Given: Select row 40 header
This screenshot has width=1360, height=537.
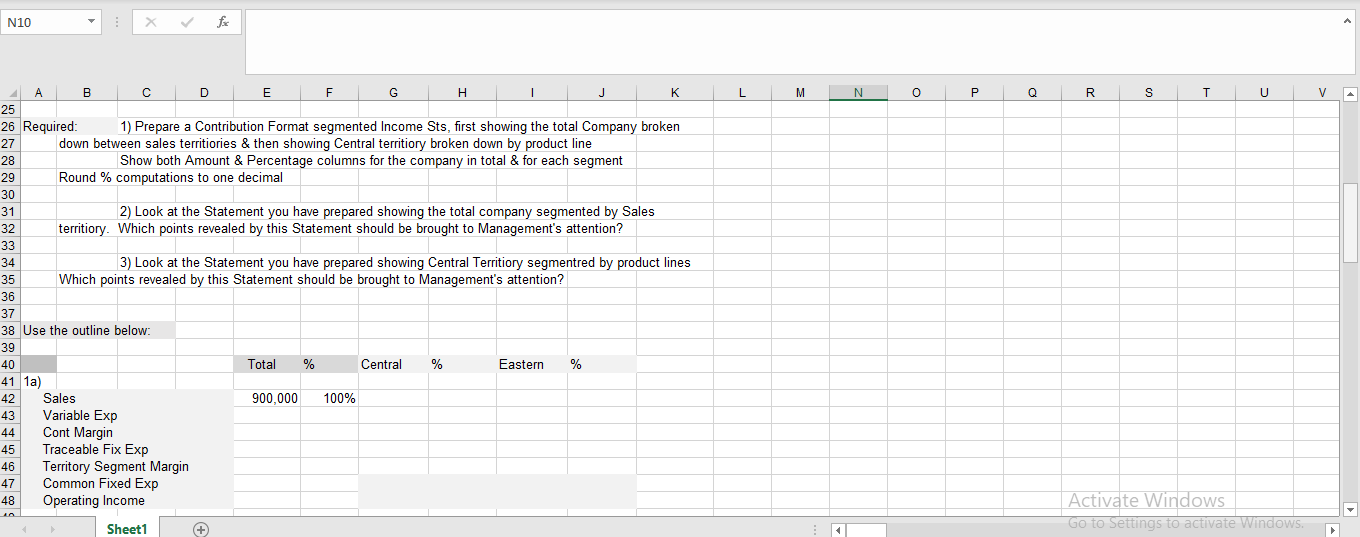Looking at the screenshot, I should click(10, 365).
